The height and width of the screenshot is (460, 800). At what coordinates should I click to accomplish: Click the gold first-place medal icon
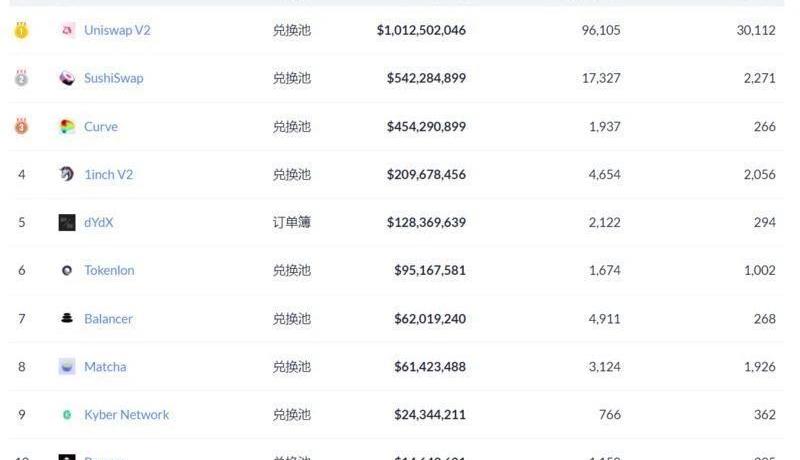21,31
